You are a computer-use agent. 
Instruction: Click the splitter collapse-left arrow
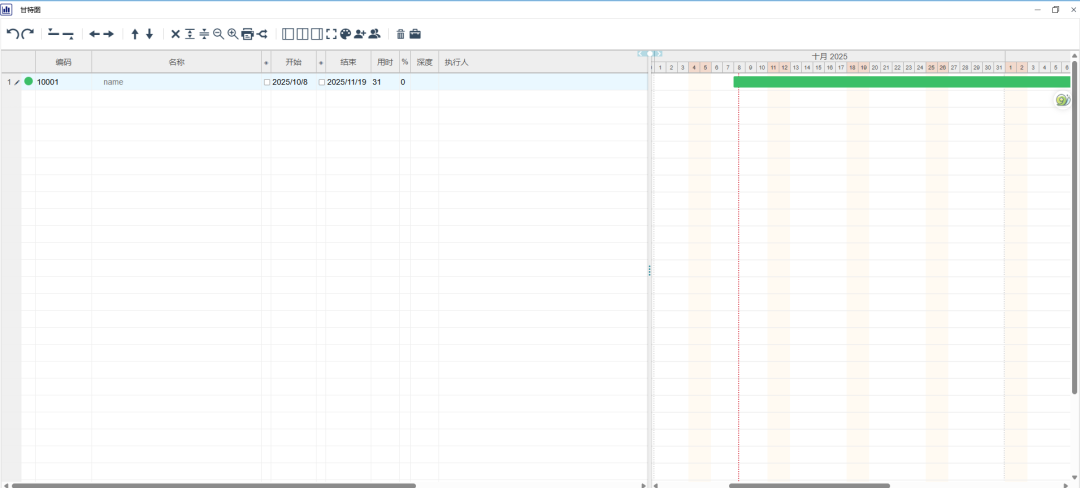[641, 53]
